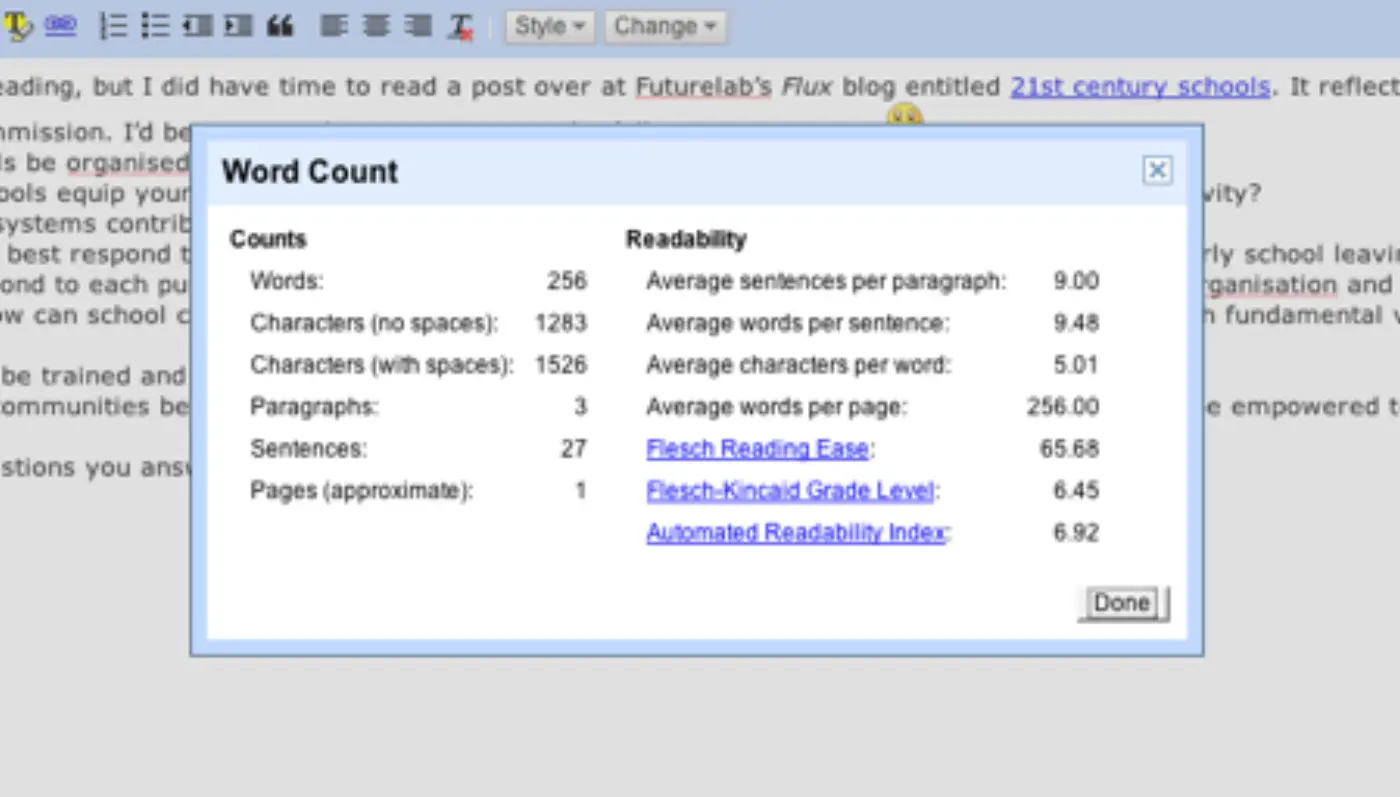Click the Flesch Reading Ease score 65.68
The image size is (1400, 797).
coord(1069,449)
